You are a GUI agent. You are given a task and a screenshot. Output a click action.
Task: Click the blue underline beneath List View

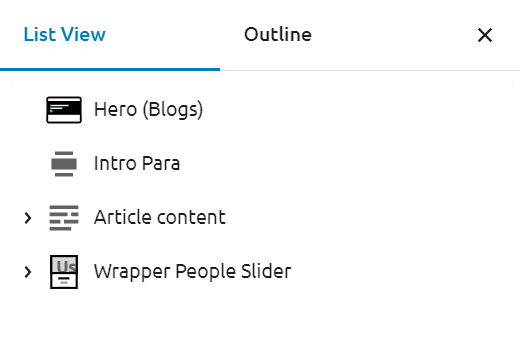(110, 69)
